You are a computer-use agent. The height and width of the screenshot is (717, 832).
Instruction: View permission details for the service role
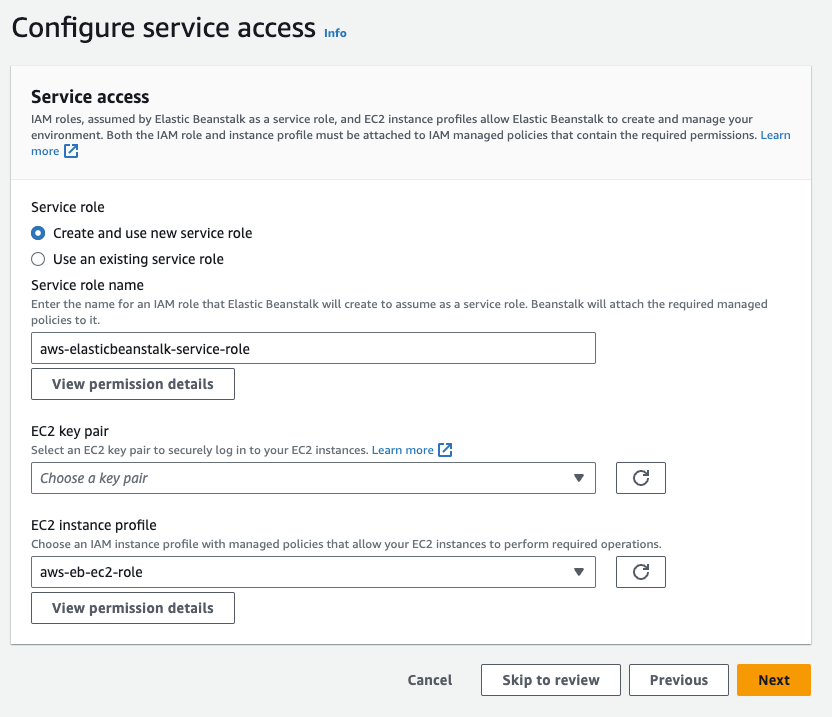pyautogui.click(x=132, y=384)
